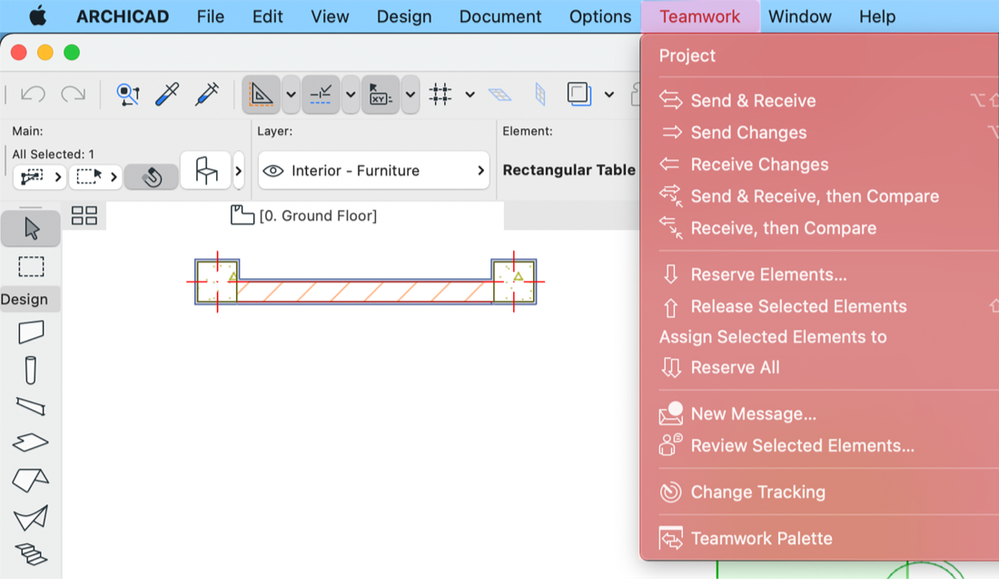
Task: Open the Edit menu
Action: click(x=268, y=17)
